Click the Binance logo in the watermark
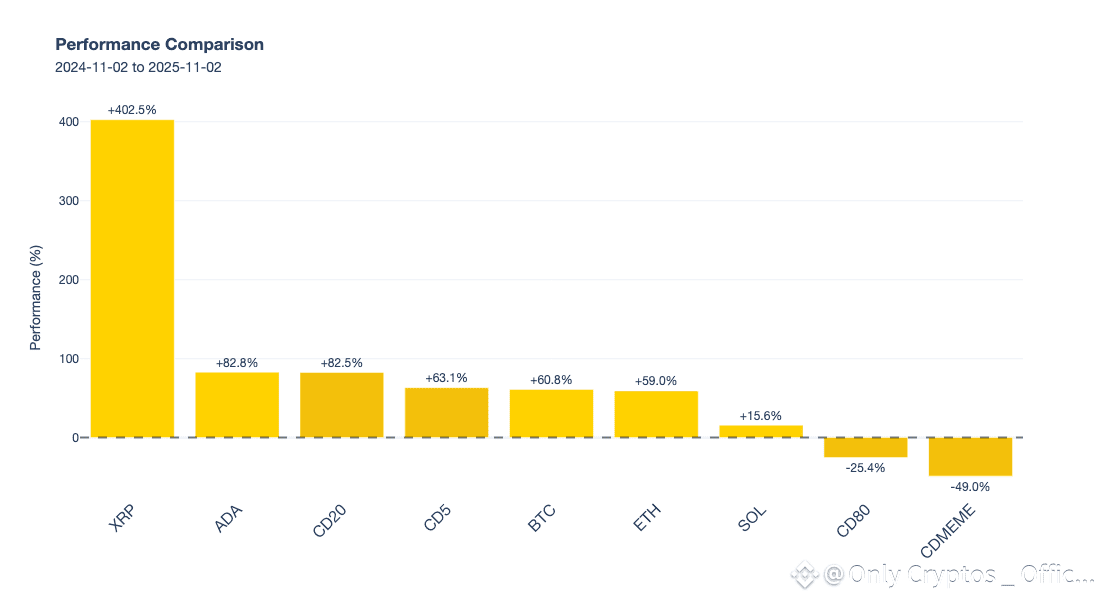Image resolution: width=1103 pixels, height=600 pixels. click(806, 575)
